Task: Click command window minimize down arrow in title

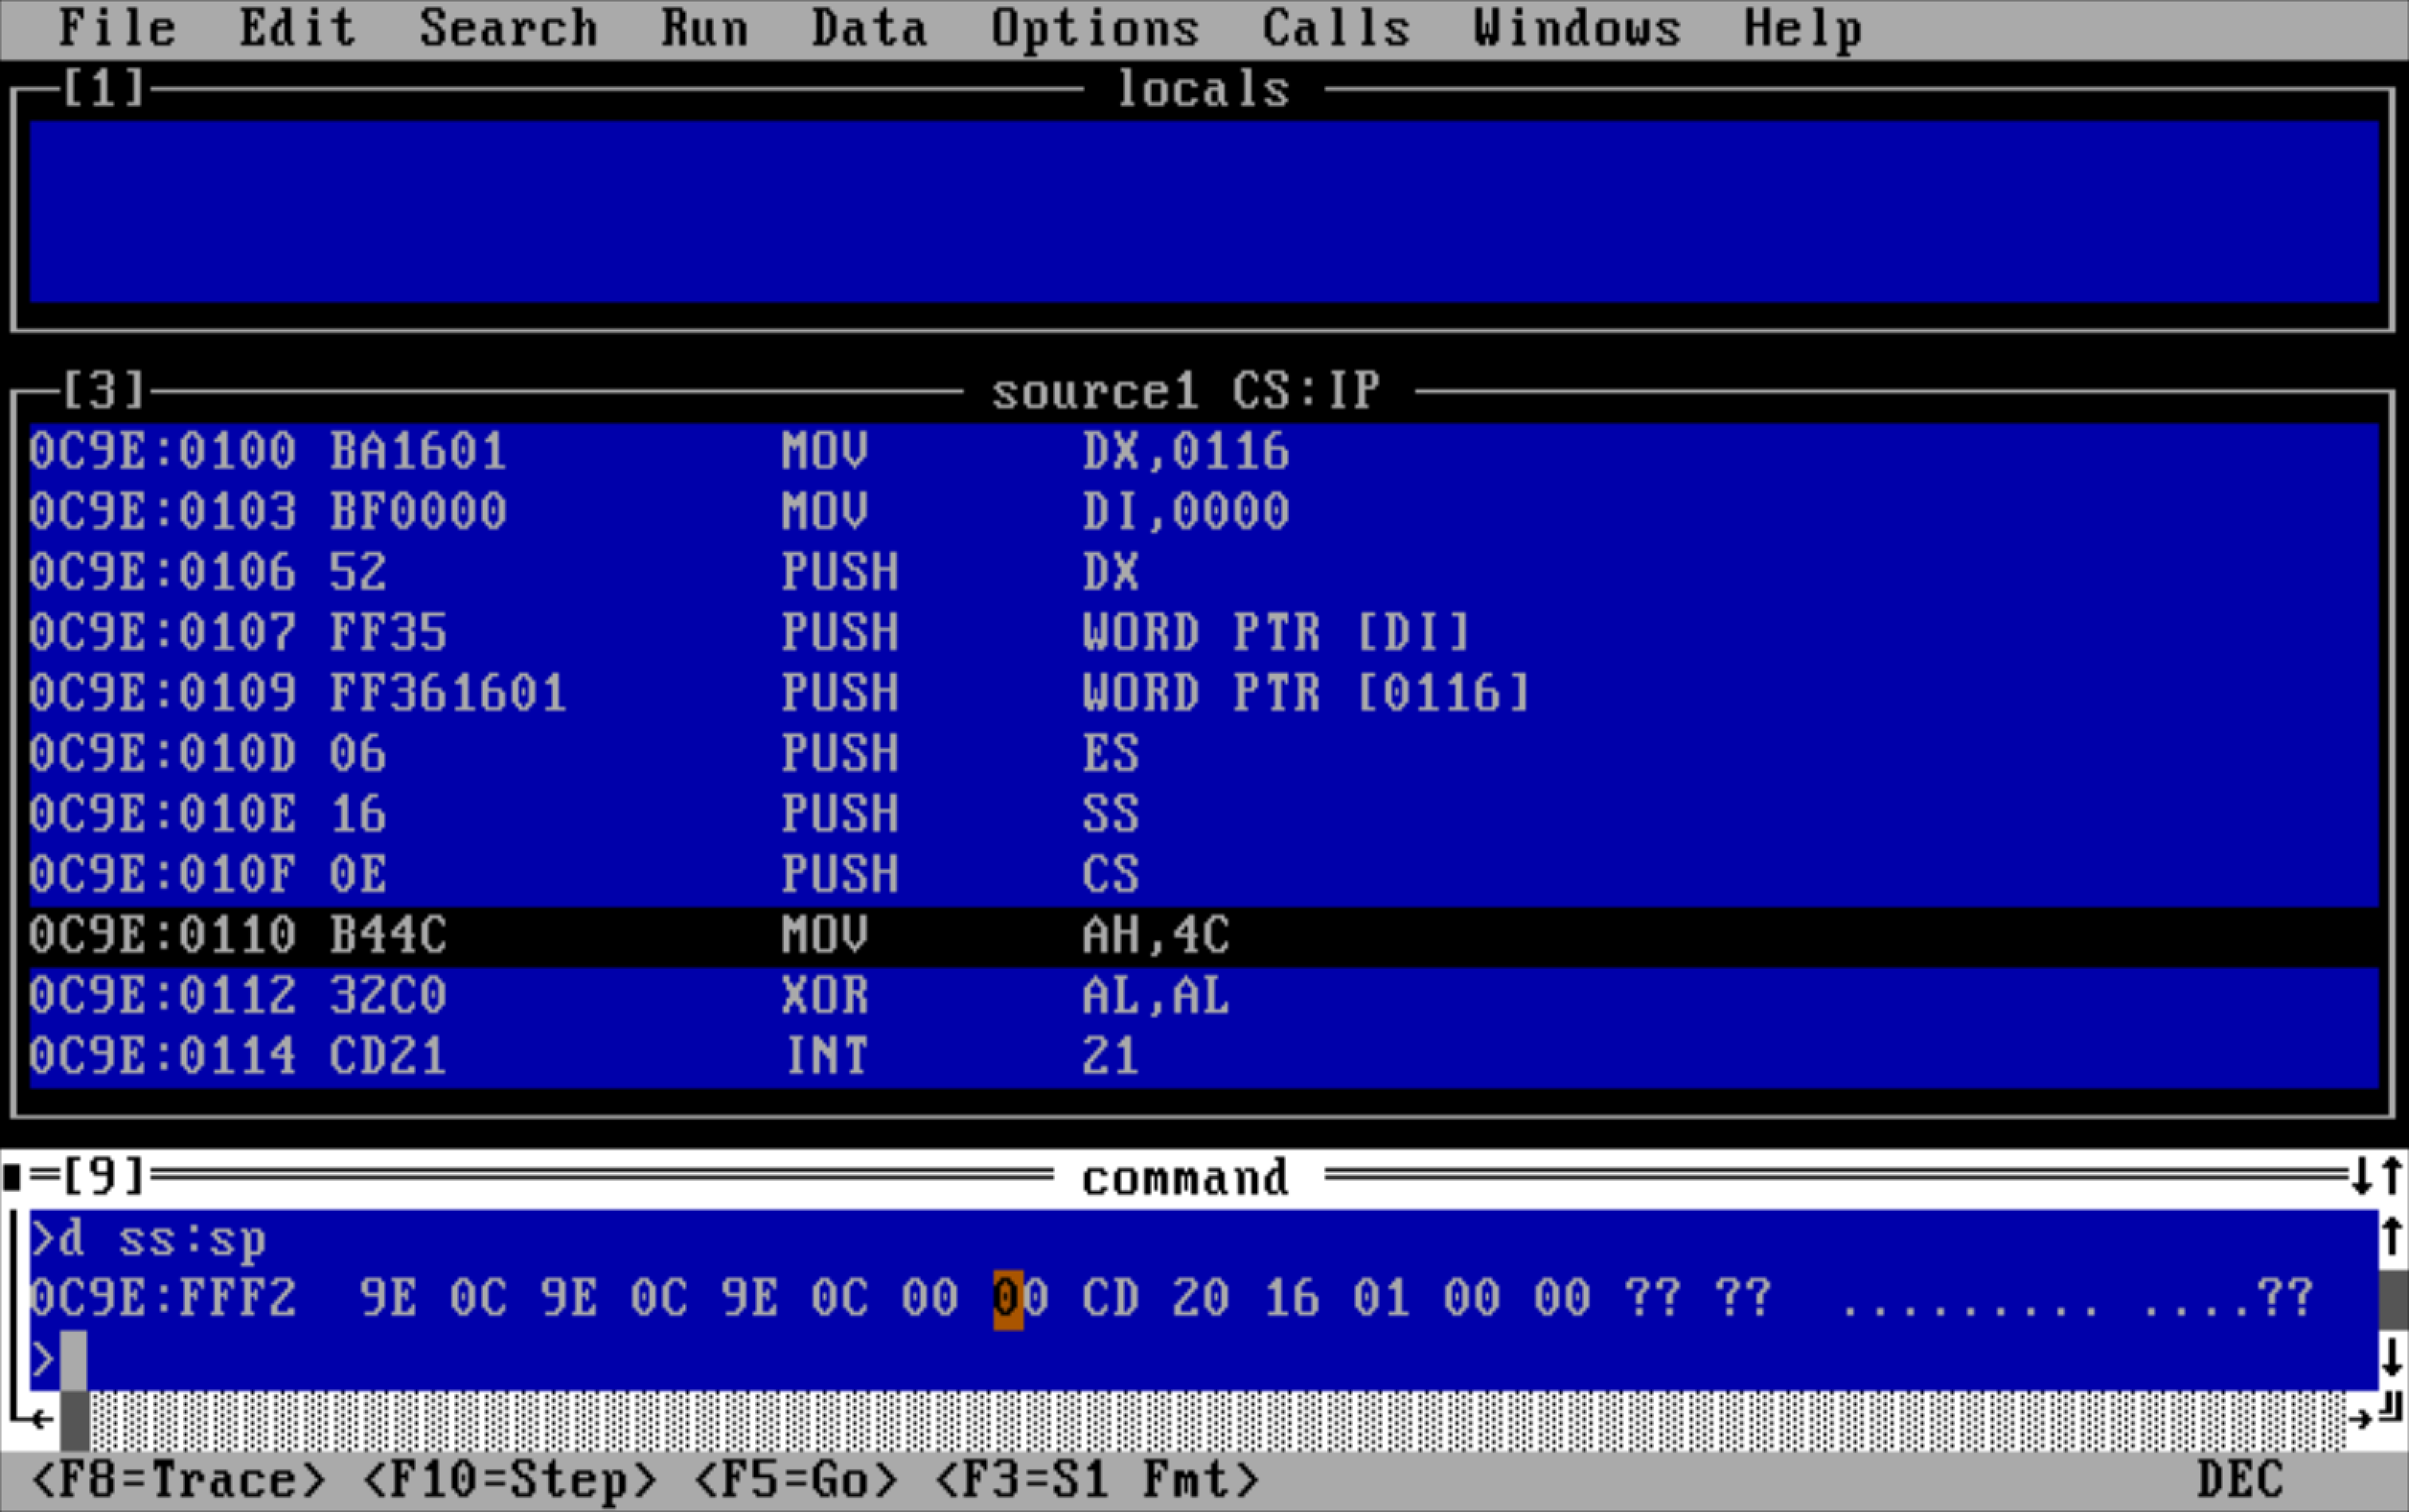Action: point(2362,1177)
